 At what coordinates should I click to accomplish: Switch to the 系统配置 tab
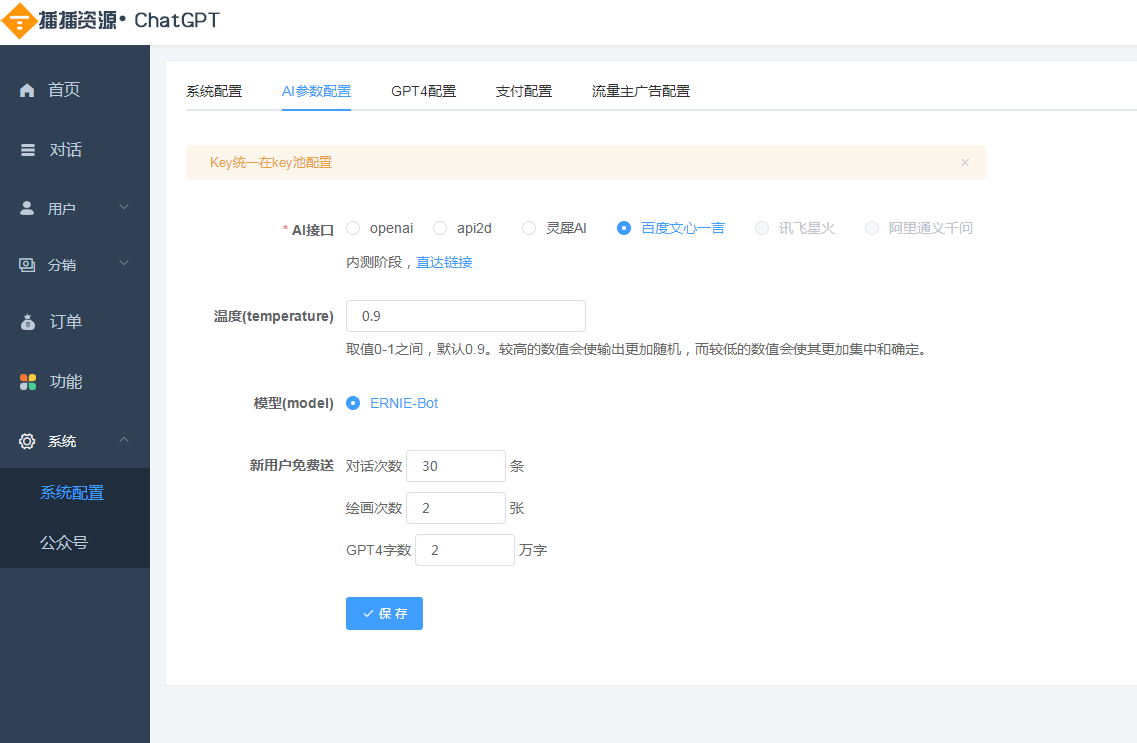click(214, 91)
